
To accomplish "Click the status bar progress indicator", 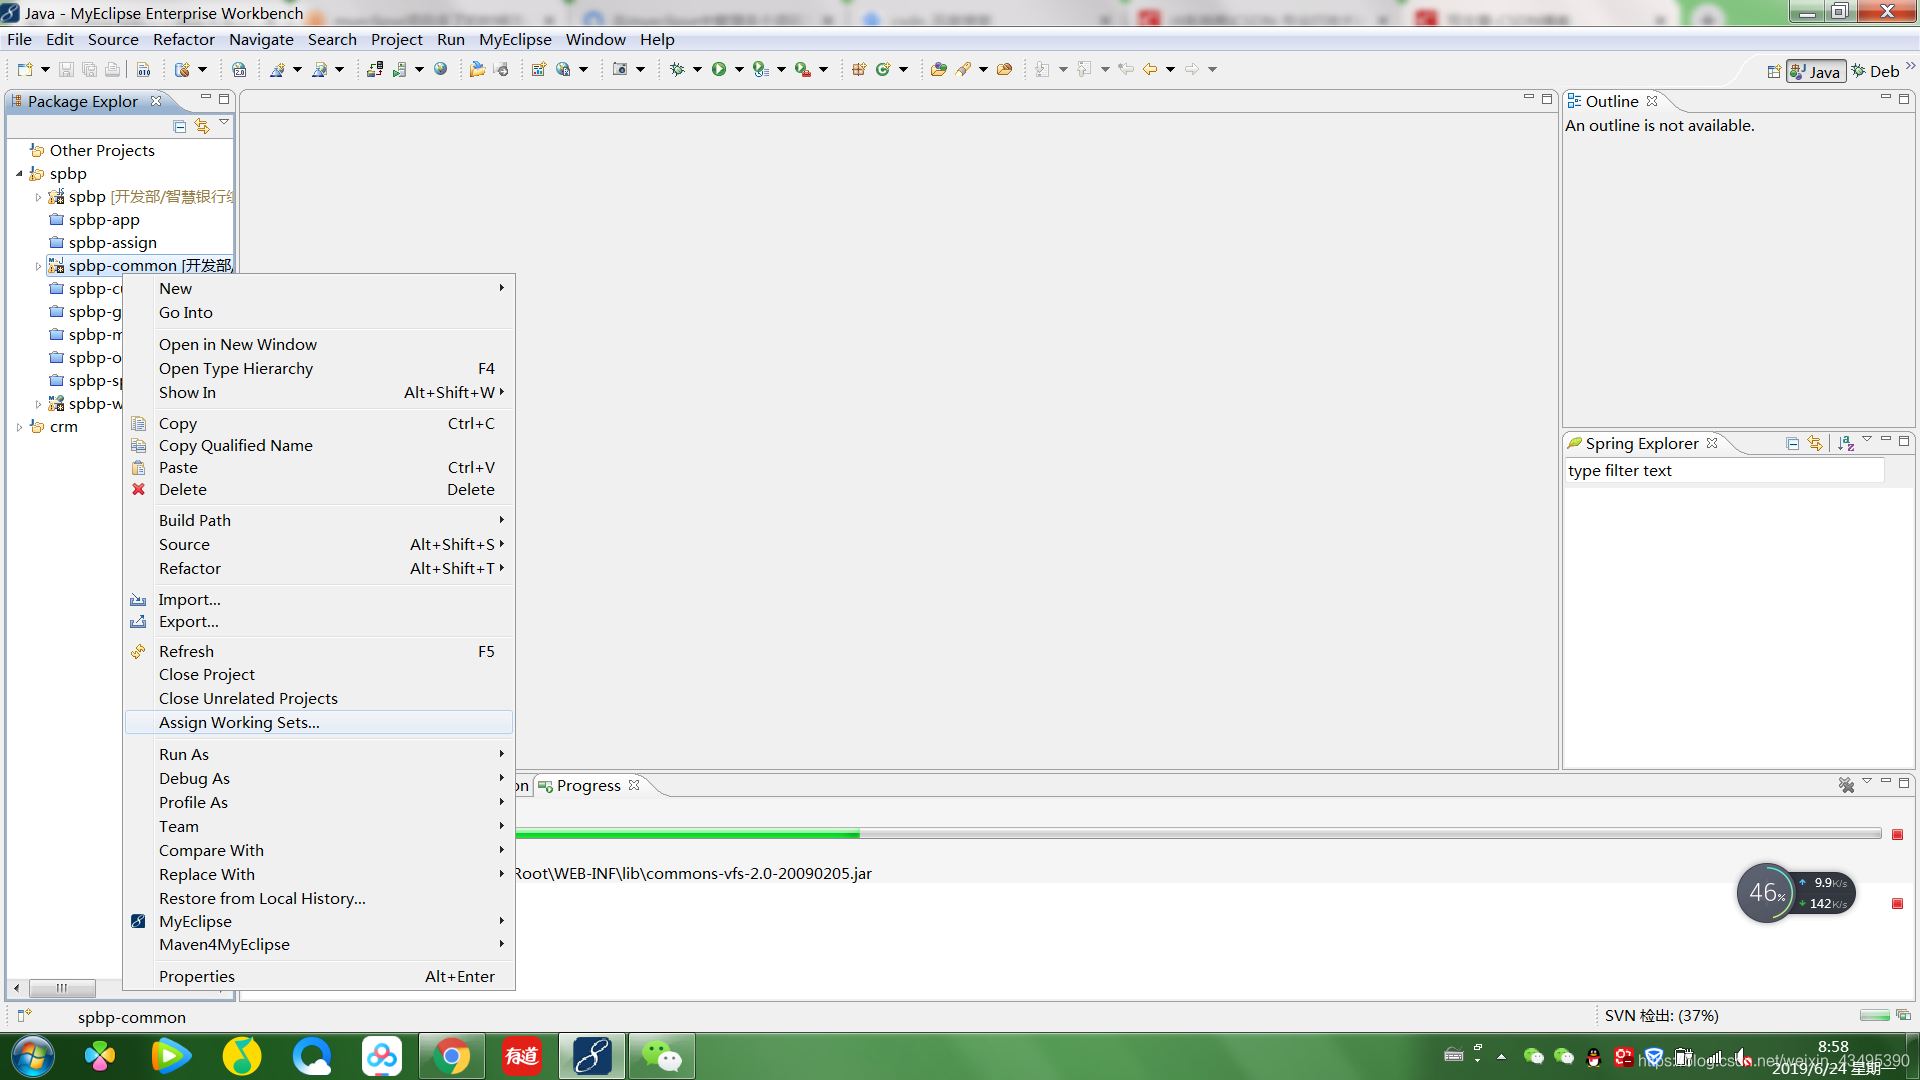I will [x=1875, y=1015].
